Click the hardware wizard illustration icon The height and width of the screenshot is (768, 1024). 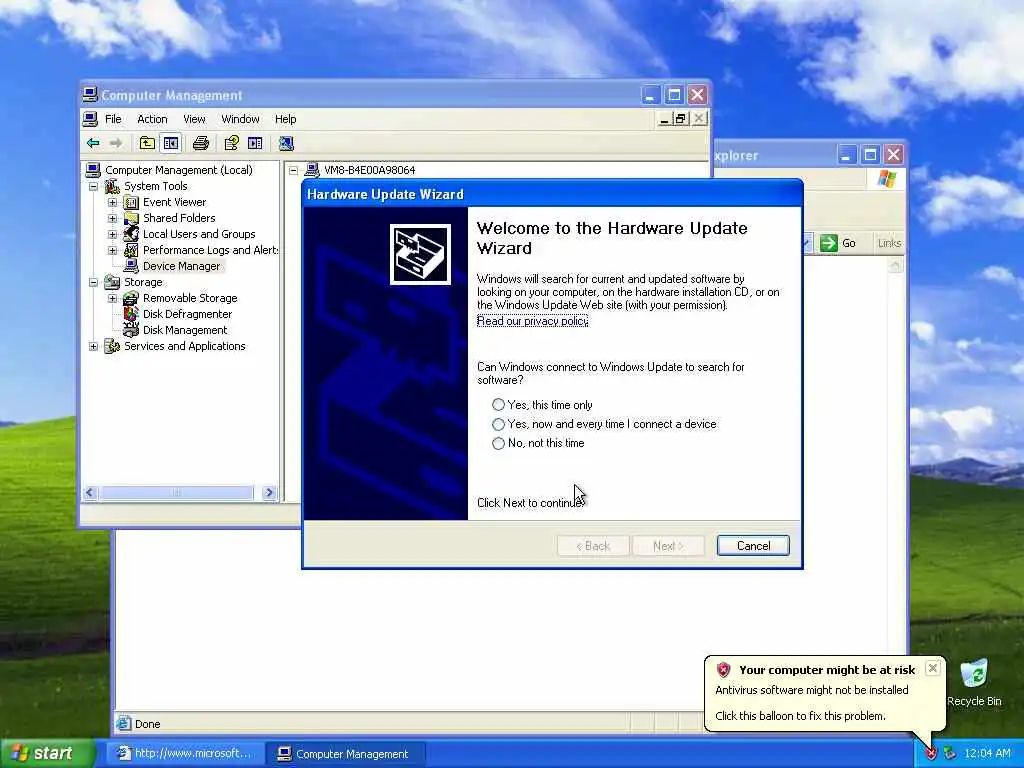tap(420, 255)
